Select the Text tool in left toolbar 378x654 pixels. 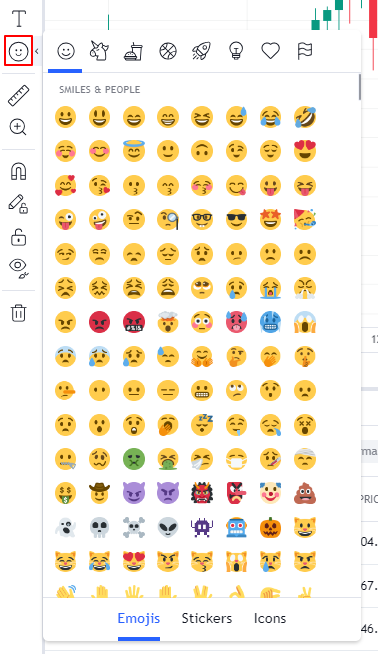[18, 18]
